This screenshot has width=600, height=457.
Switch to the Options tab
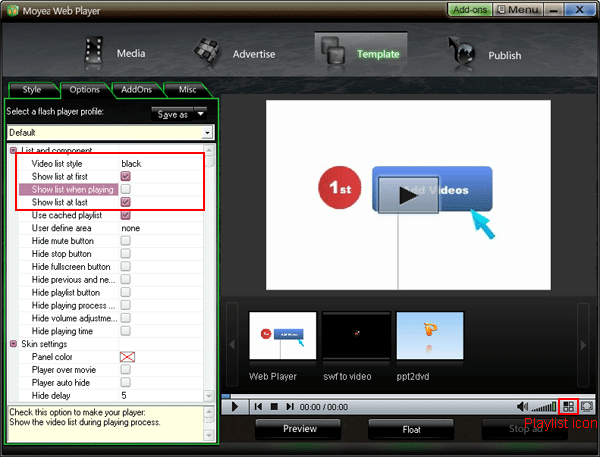coord(85,90)
